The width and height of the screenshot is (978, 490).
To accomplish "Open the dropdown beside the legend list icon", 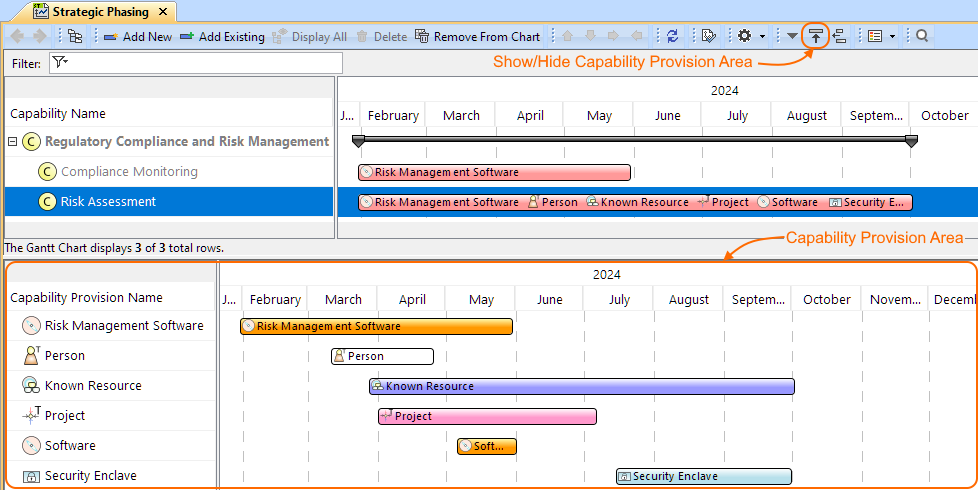I will [x=892, y=37].
